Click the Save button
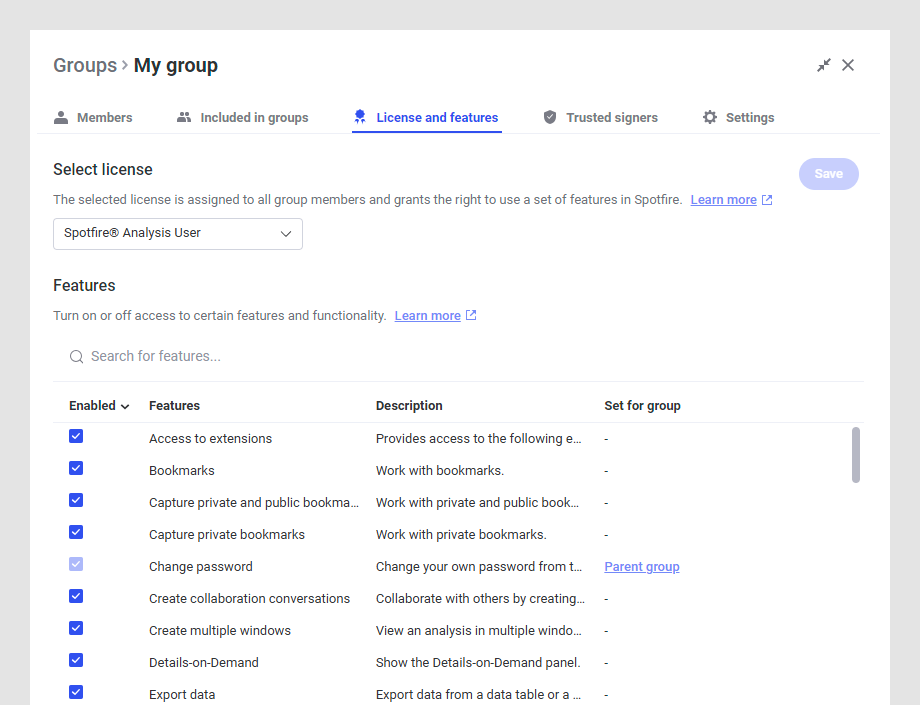This screenshot has width=920, height=705. pyautogui.click(x=828, y=174)
